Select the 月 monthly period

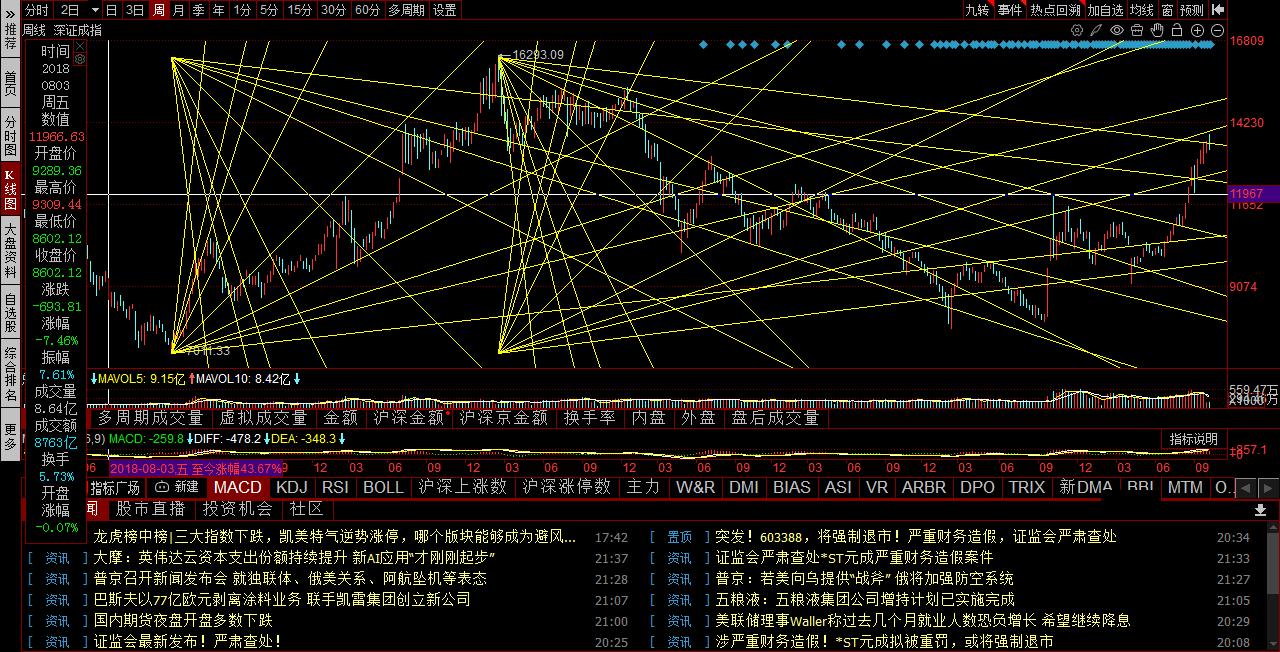point(178,10)
